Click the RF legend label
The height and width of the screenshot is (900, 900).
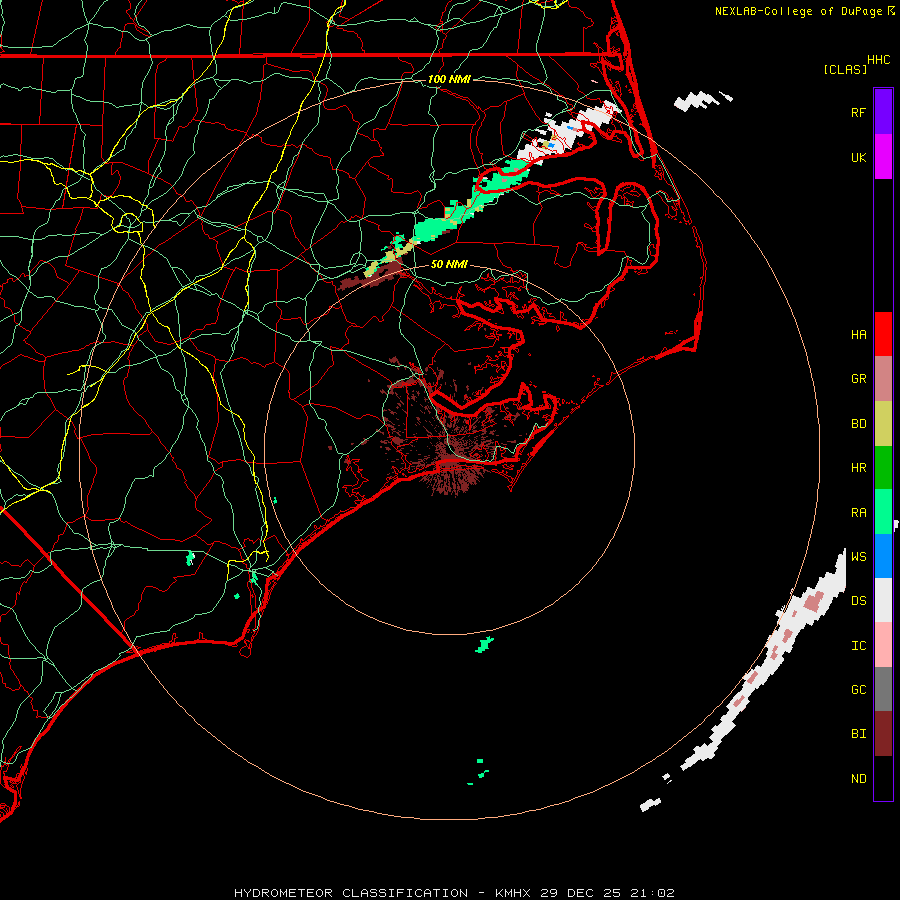coord(858,112)
